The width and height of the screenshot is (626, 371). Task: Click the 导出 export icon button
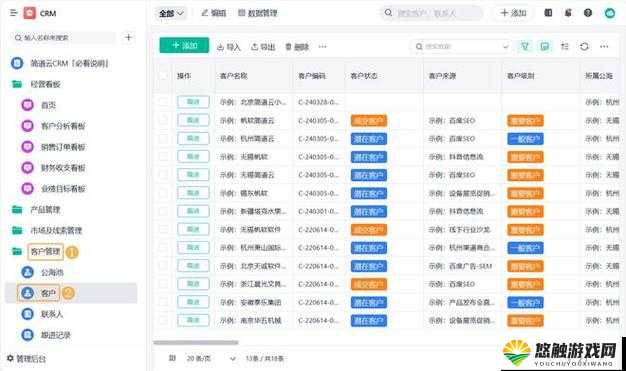263,47
